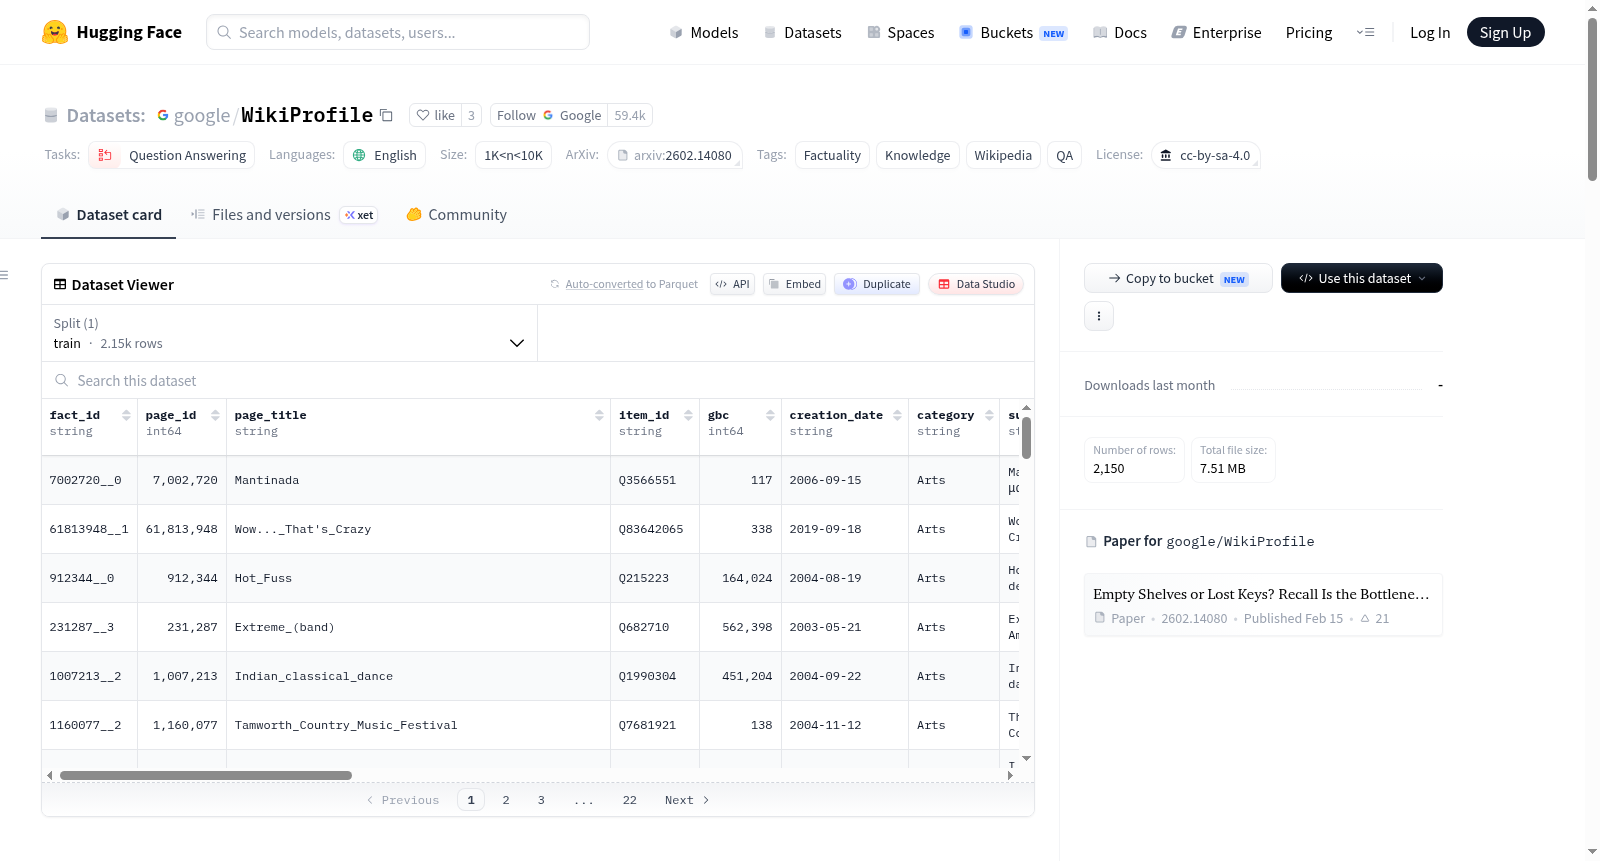
Task: Click the Hot_Fuss row cell
Action: coord(418,578)
